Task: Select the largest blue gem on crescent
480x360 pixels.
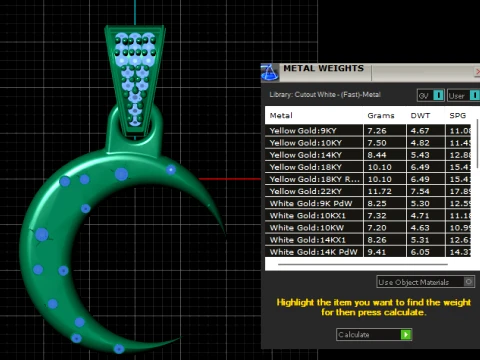Action: pyautogui.click(x=42, y=234)
